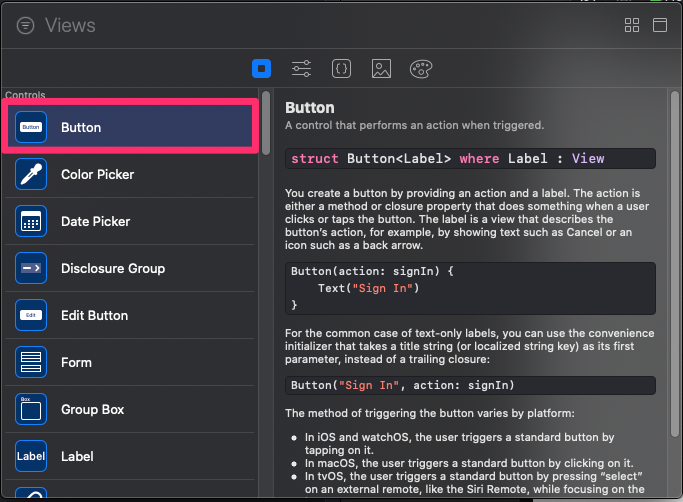Select Date Picker in the list
This screenshot has height=502, width=683.
(x=130, y=221)
